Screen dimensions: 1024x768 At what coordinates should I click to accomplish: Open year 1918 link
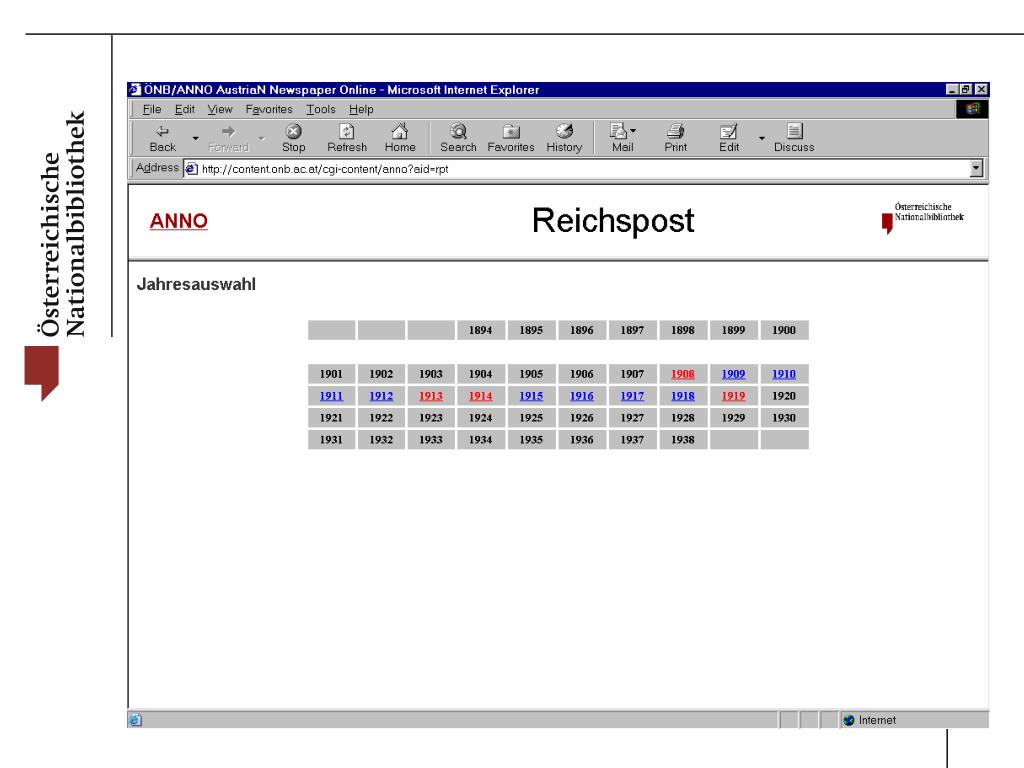(682, 396)
